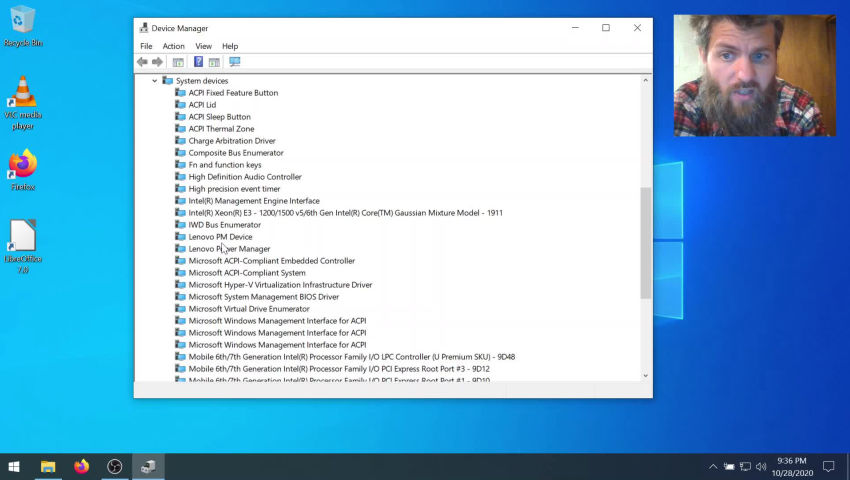This screenshot has height=480, width=850.
Task: Click the OBS Studio taskbar icon
Action: click(x=115, y=466)
